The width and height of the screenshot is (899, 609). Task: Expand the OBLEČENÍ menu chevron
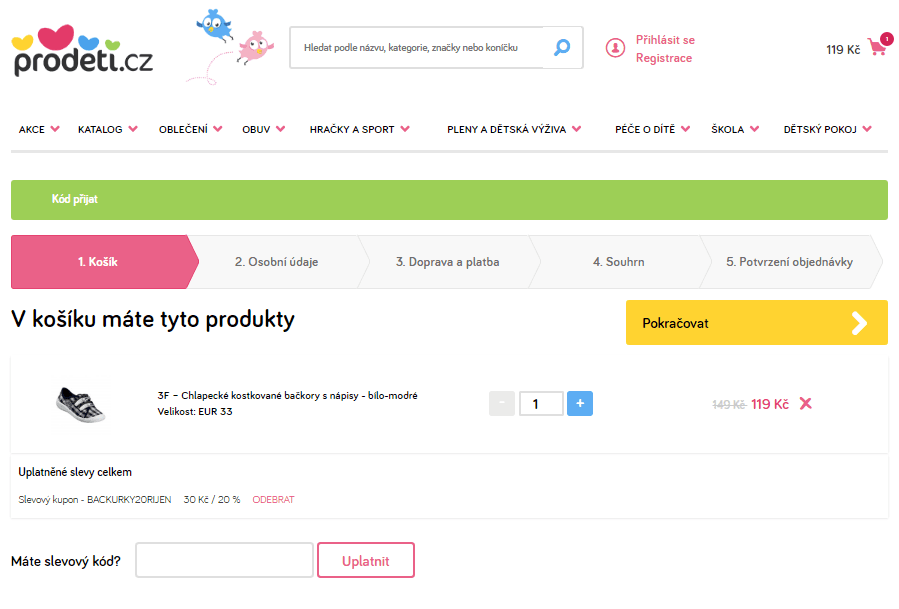coord(218,129)
